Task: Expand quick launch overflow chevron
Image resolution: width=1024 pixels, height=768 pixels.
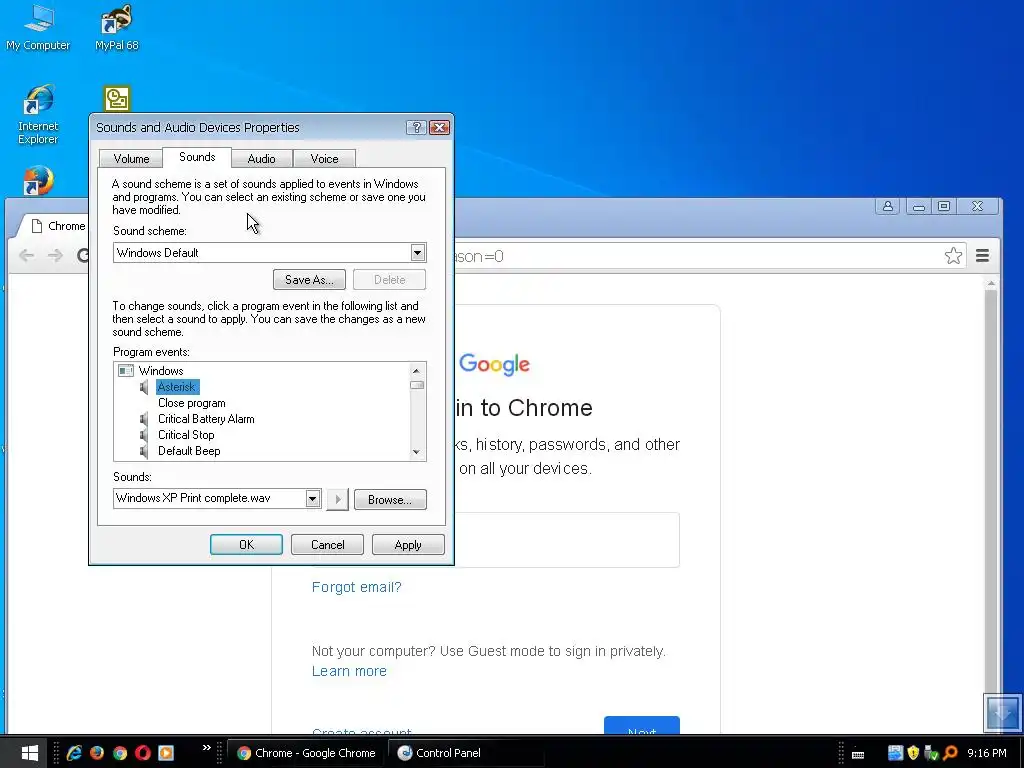Action: tap(206, 747)
